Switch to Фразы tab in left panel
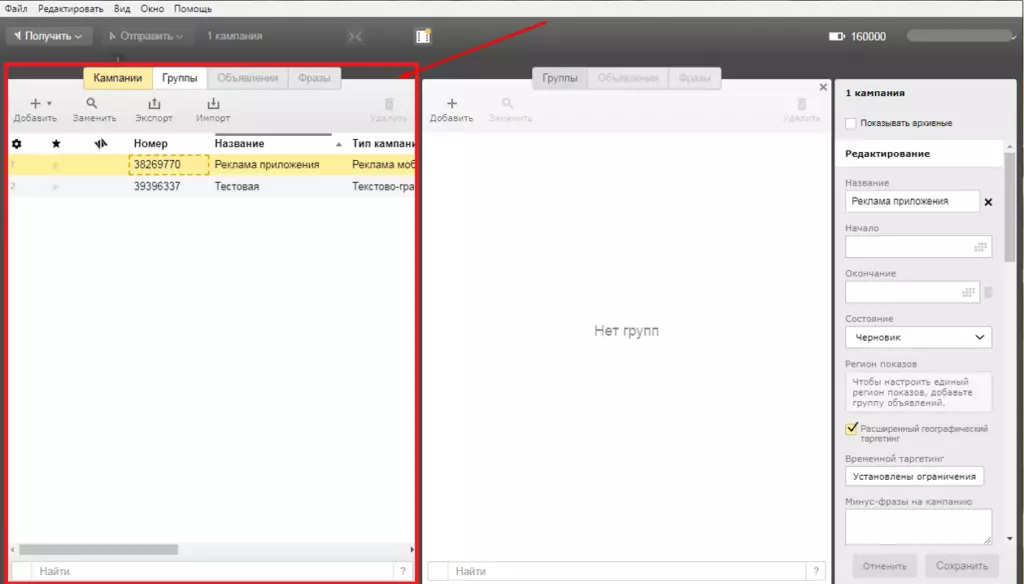Viewport: 1024px width, 584px height. click(x=314, y=78)
